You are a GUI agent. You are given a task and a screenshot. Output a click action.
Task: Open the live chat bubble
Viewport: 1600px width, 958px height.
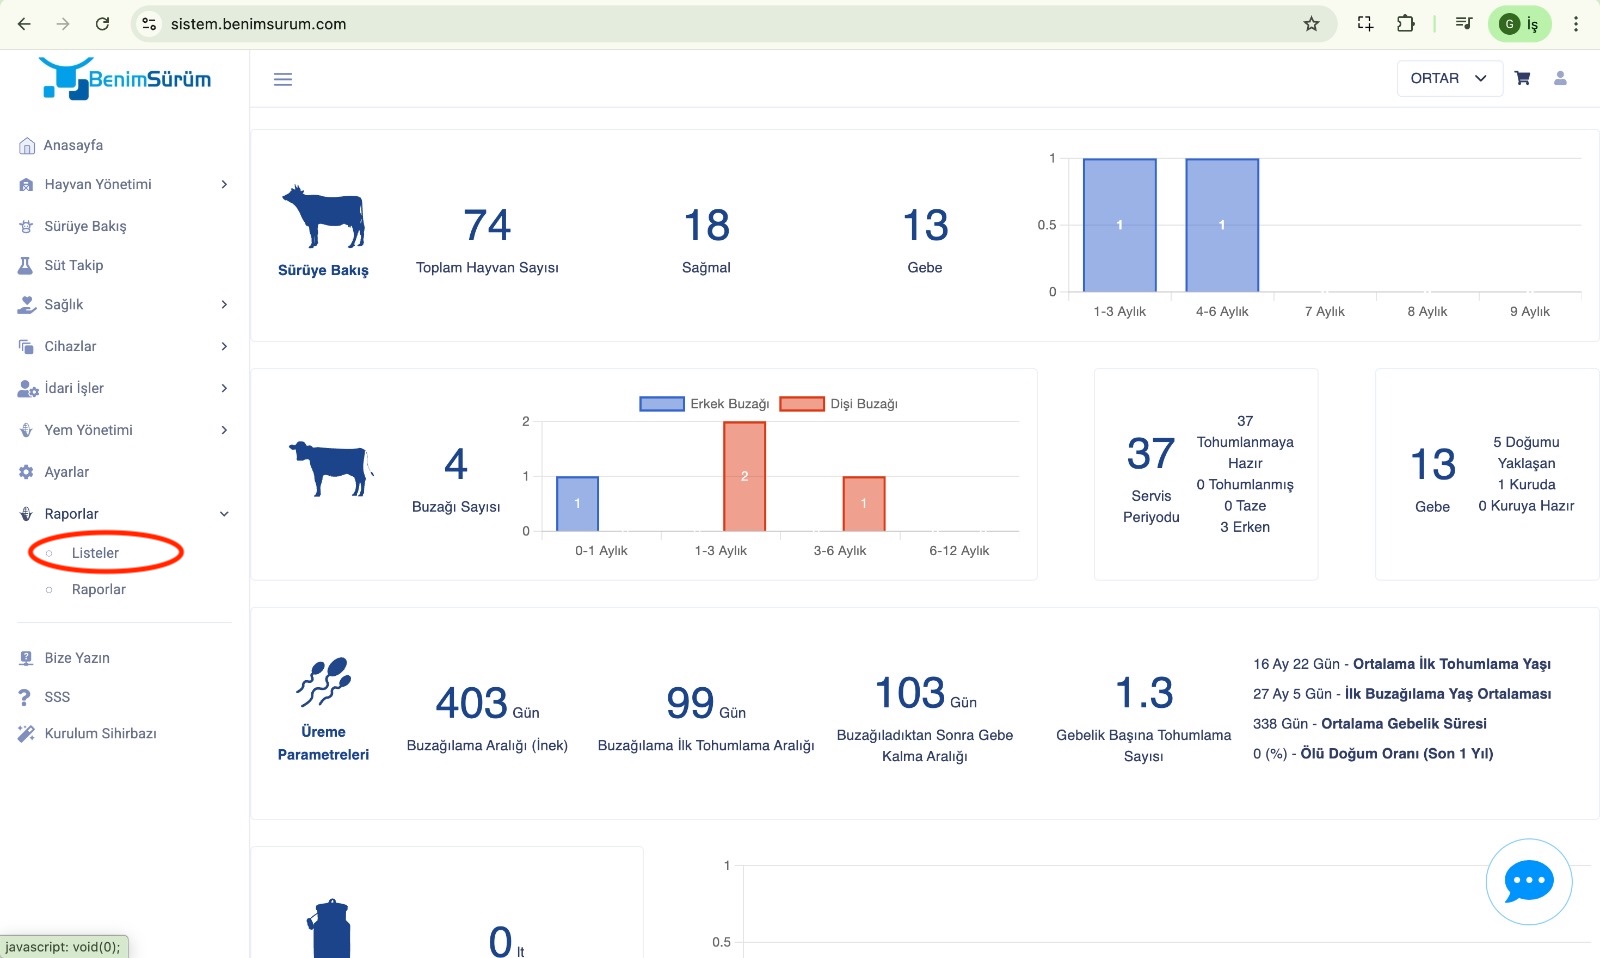tap(1529, 881)
